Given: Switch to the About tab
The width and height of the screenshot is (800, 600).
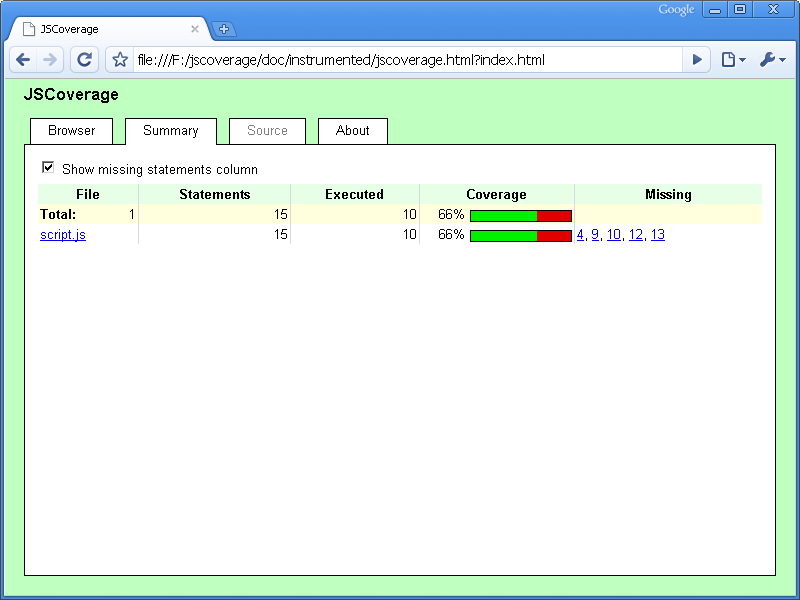Looking at the screenshot, I should point(353,131).
